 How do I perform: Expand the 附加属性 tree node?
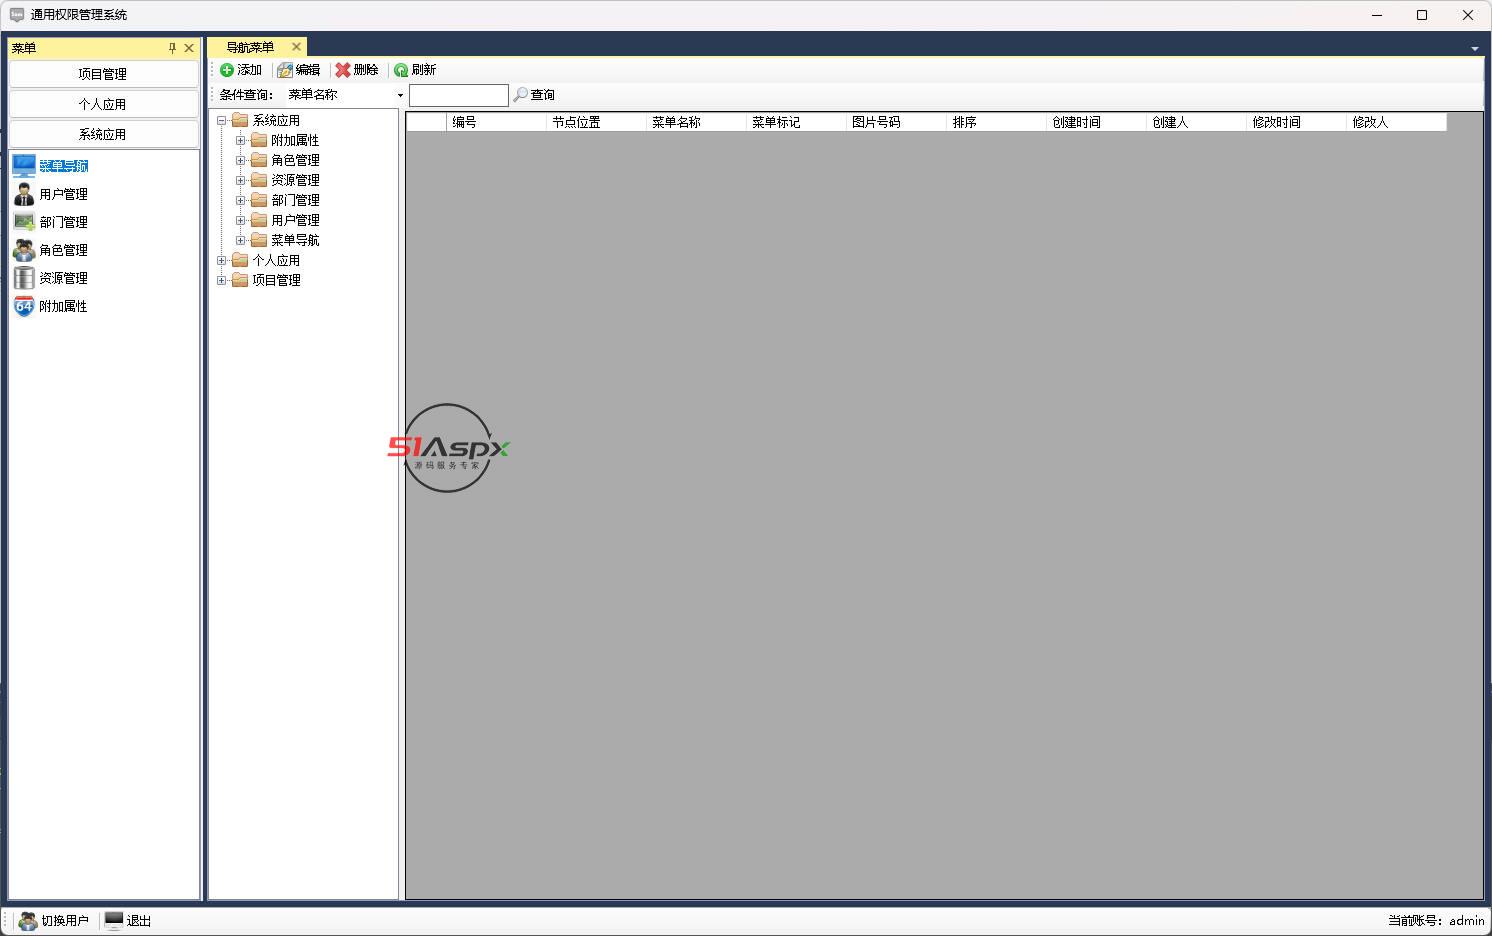coord(241,141)
